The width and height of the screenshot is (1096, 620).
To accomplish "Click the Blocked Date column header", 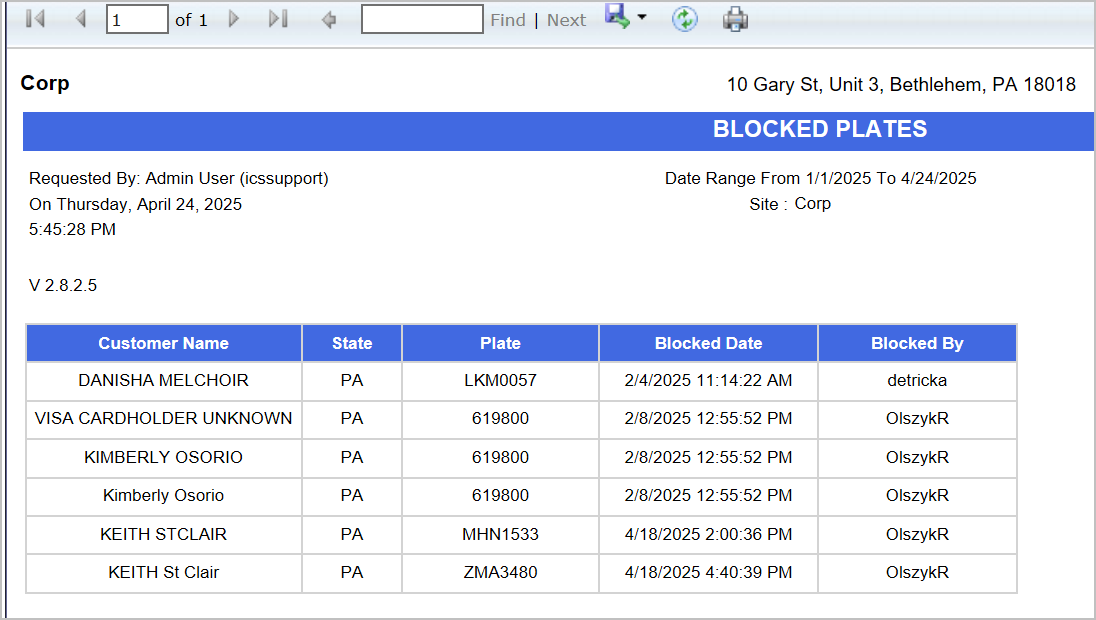I will pos(708,343).
